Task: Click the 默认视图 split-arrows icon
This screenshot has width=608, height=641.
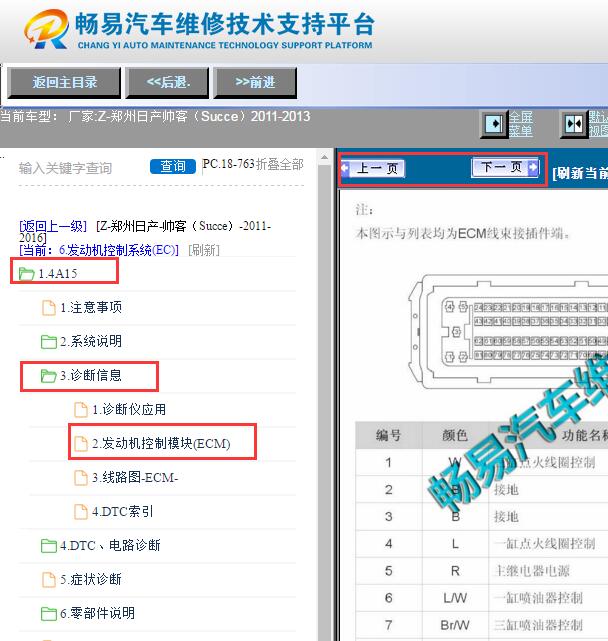Action: (573, 124)
